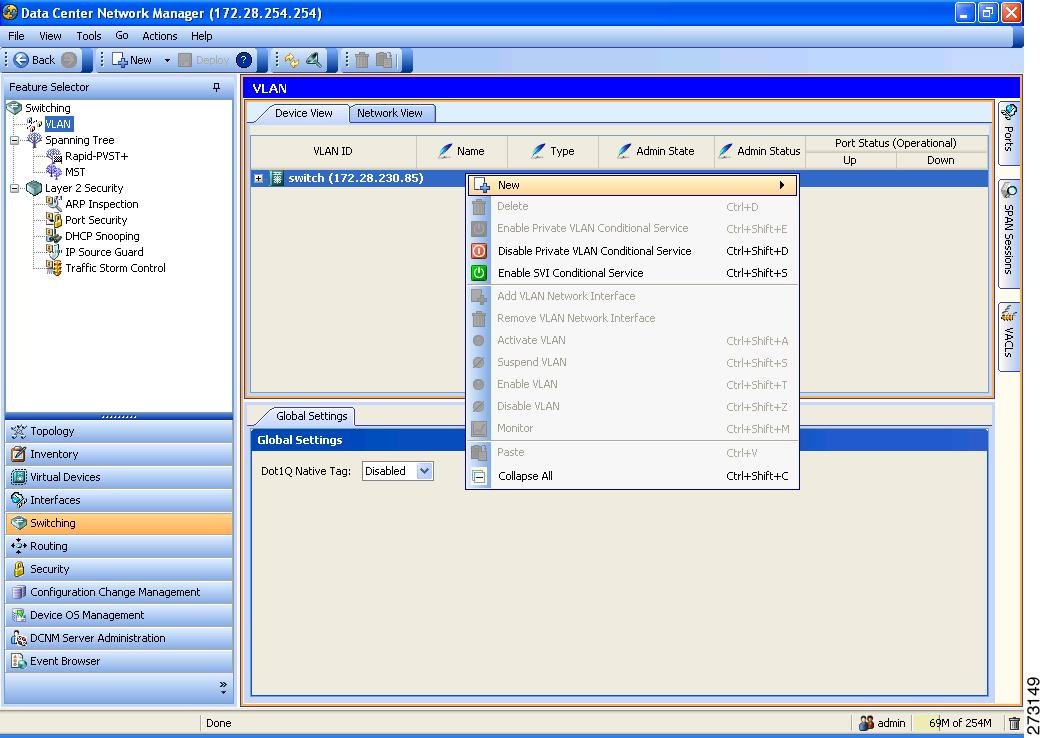Screen dimensions: 1044x738
Task: Open the Switching section
Action: point(119,524)
